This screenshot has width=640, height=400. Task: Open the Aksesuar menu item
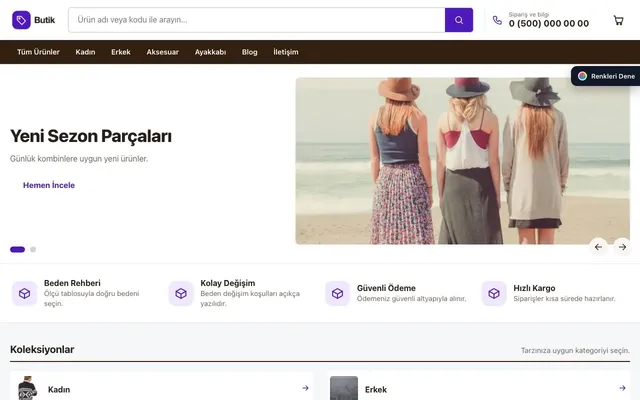pyautogui.click(x=162, y=52)
